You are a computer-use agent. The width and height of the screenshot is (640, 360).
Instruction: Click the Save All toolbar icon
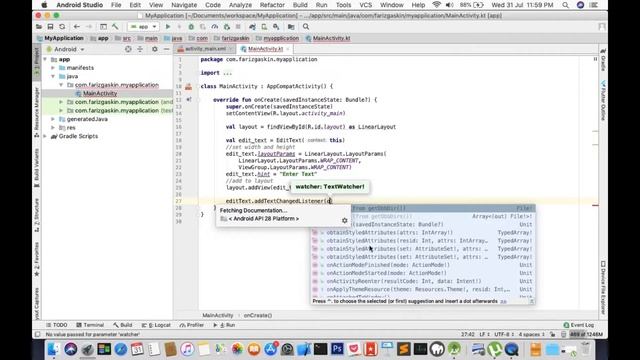(x=50, y=27)
